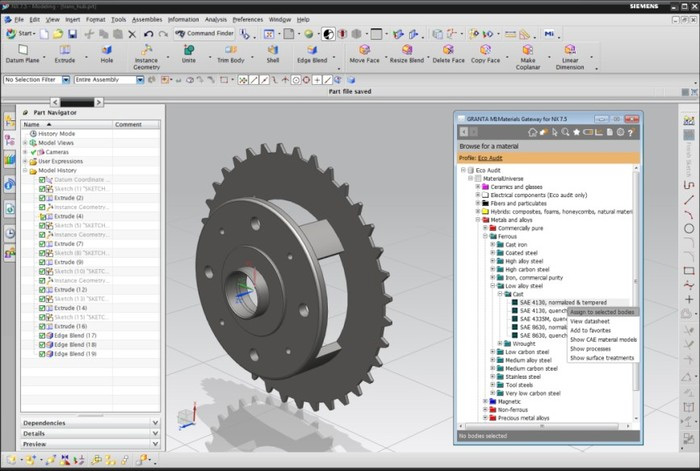Open the Insert menu
Screen dimensions: 700x471
(x=72, y=20)
